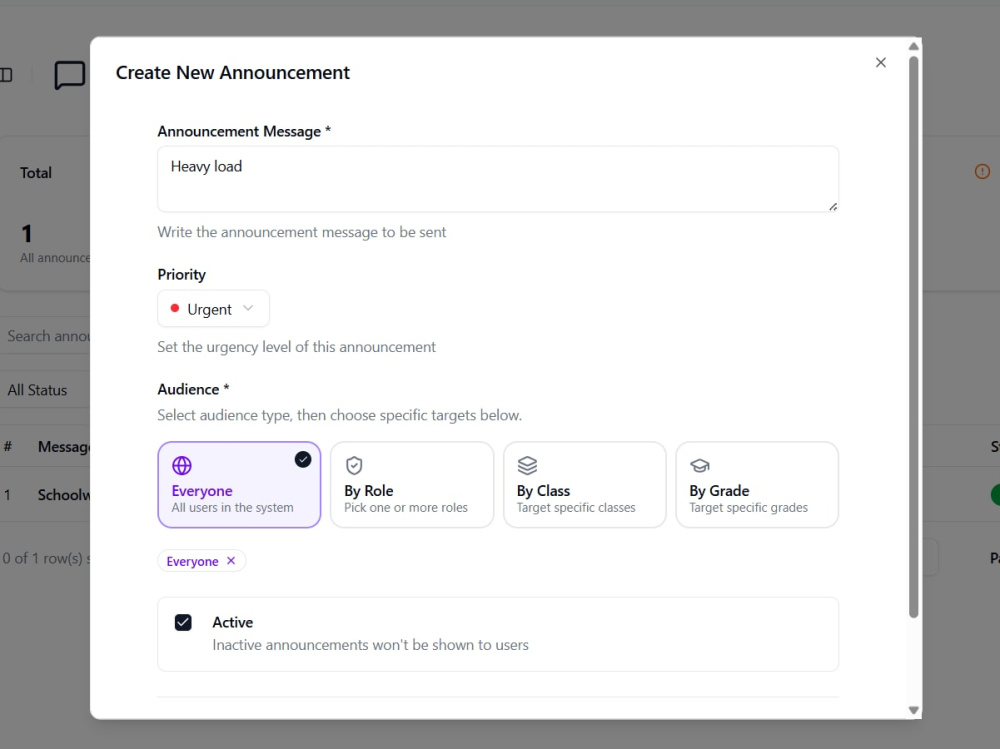Image resolution: width=1000 pixels, height=749 pixels.
Task: Click the red Urgent priority dot
Action: (x=175, y=309)
